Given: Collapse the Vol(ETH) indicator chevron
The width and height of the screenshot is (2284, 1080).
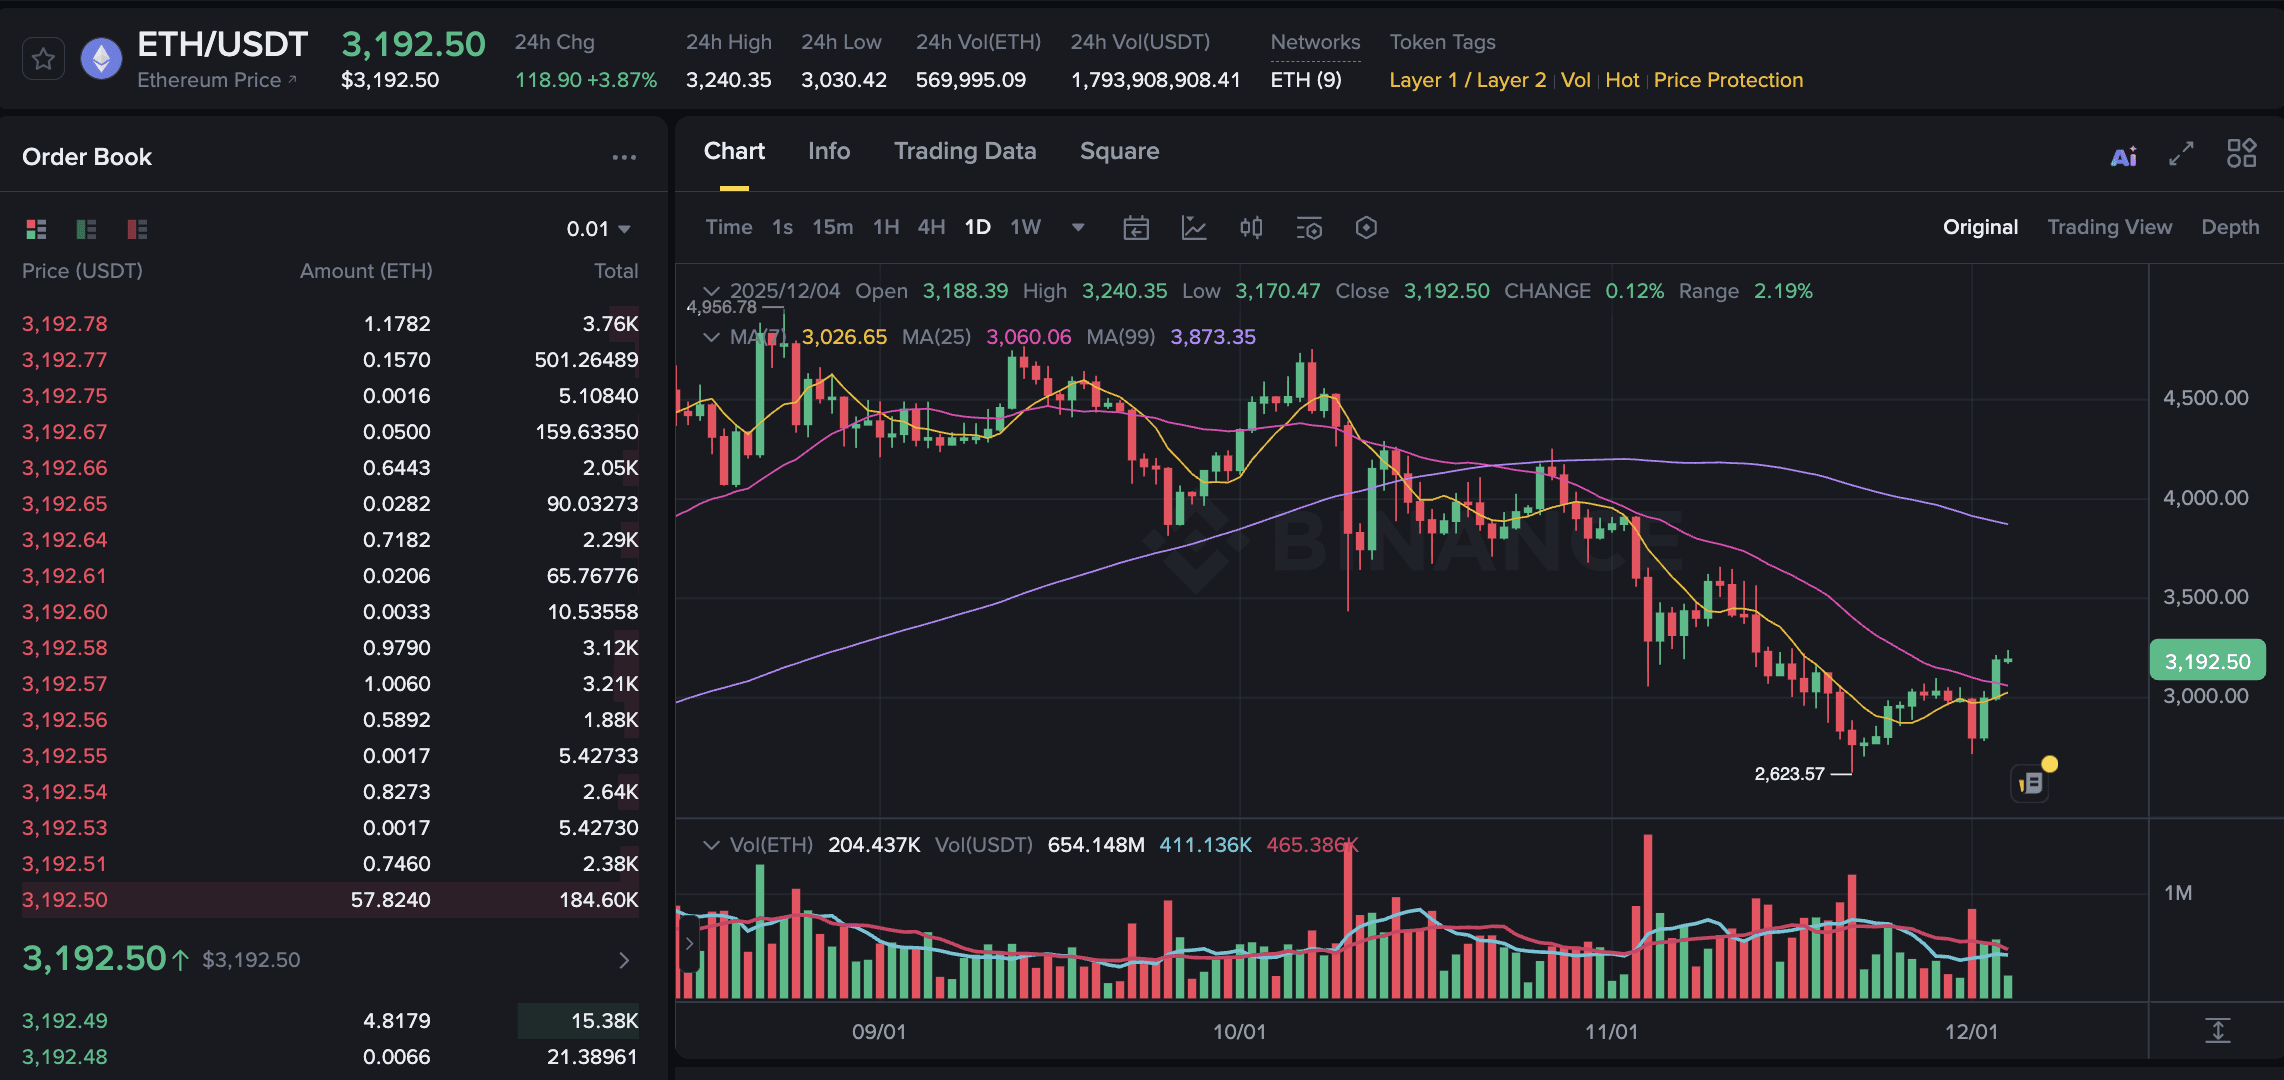Looking at the screenshot, I should click(711, 845).
